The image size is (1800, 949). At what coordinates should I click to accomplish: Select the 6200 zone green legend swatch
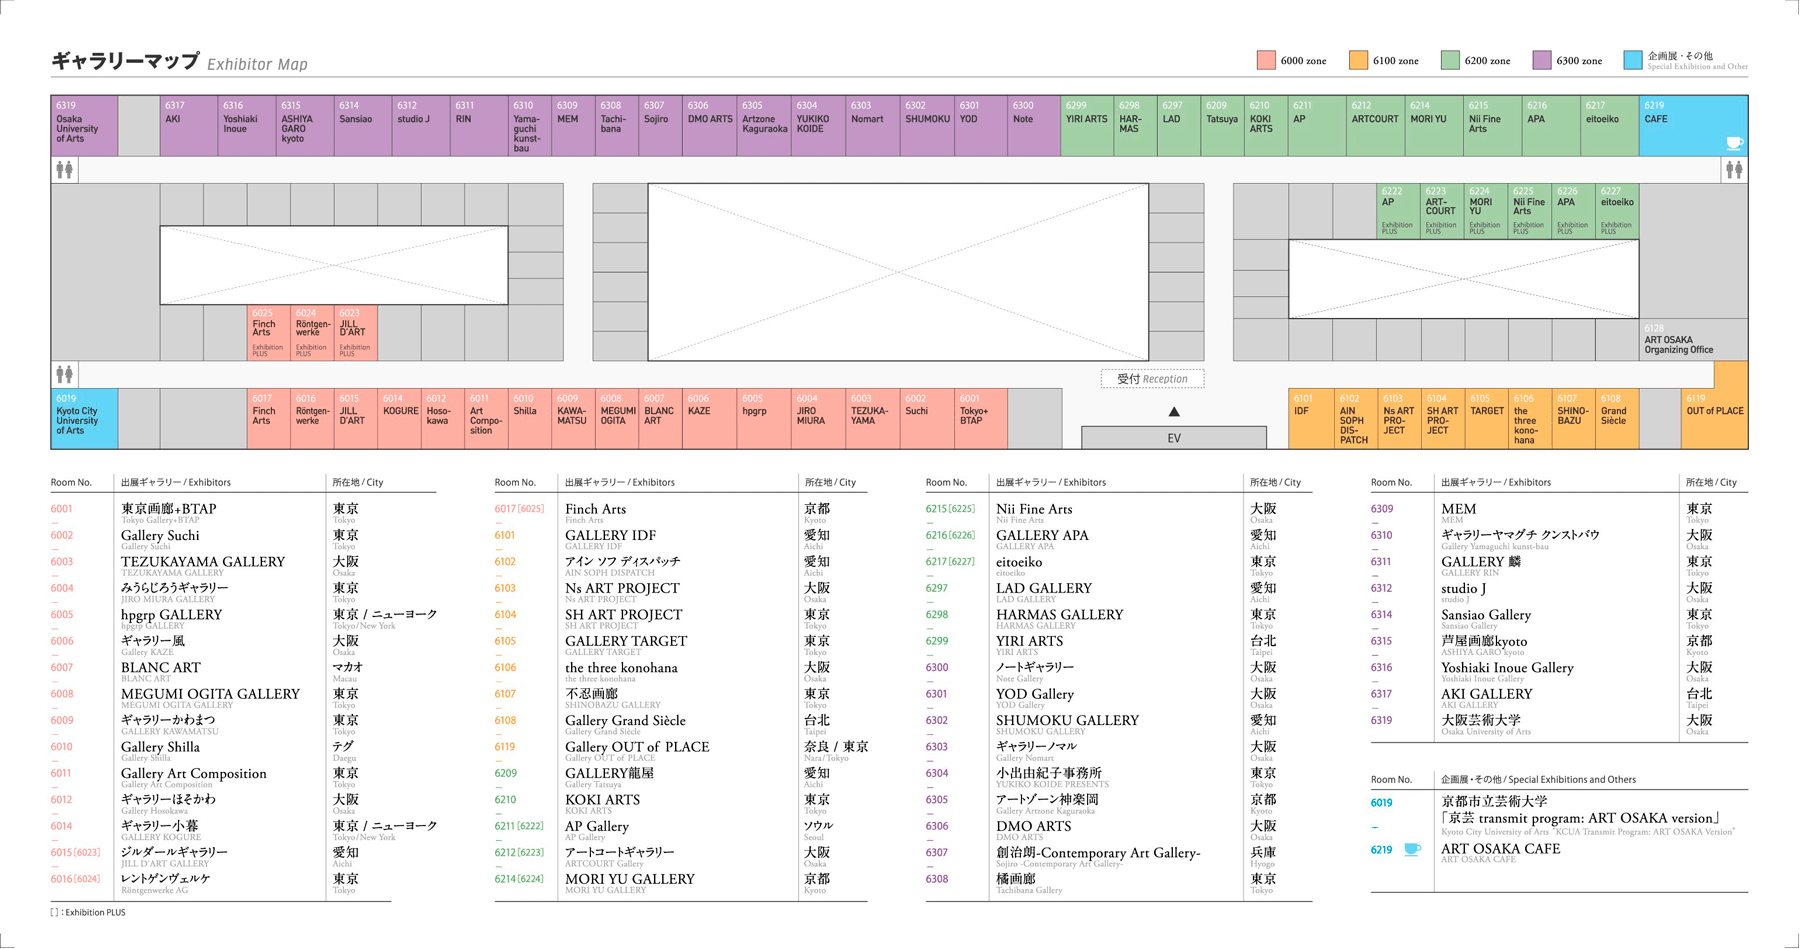[1450, 61]
